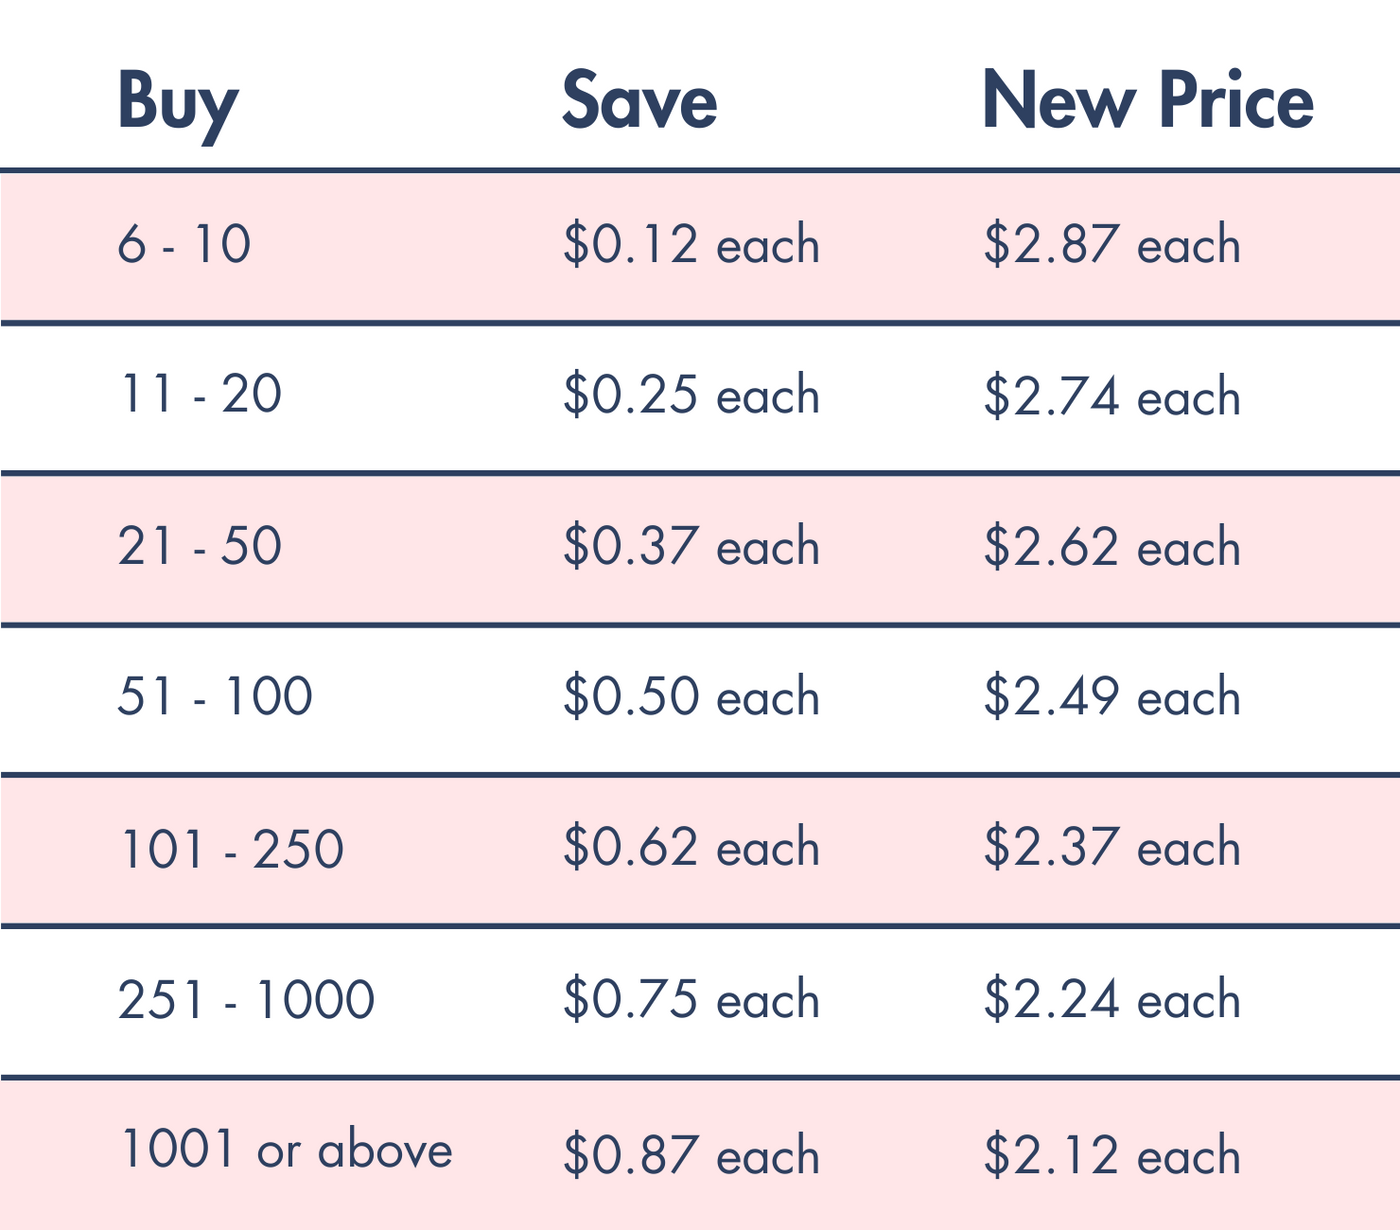Select the "$0.25 each" savings cell

tap(691, 395)
